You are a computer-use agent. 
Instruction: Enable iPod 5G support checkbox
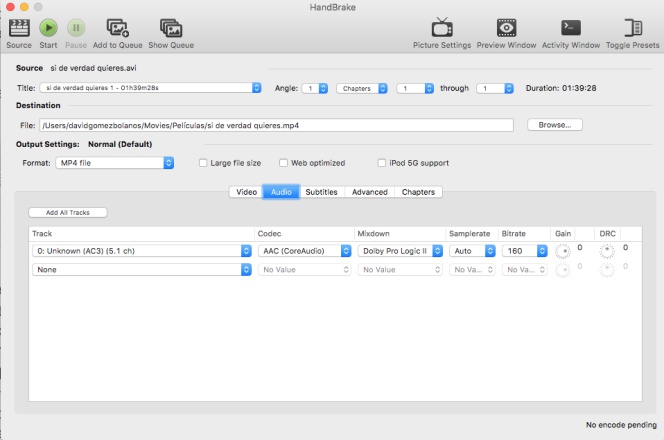point(382,163)
